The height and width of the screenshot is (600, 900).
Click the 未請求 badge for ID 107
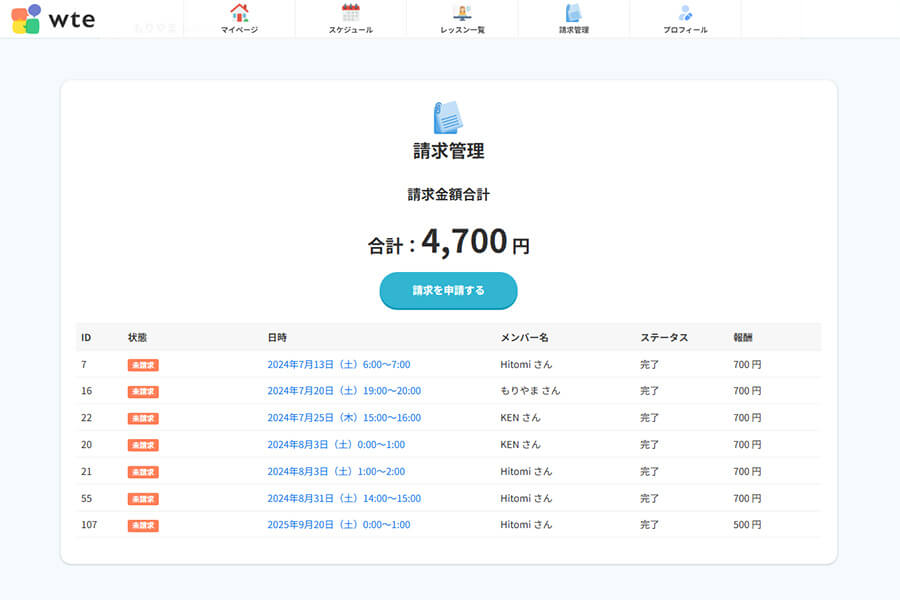(142, 525)
